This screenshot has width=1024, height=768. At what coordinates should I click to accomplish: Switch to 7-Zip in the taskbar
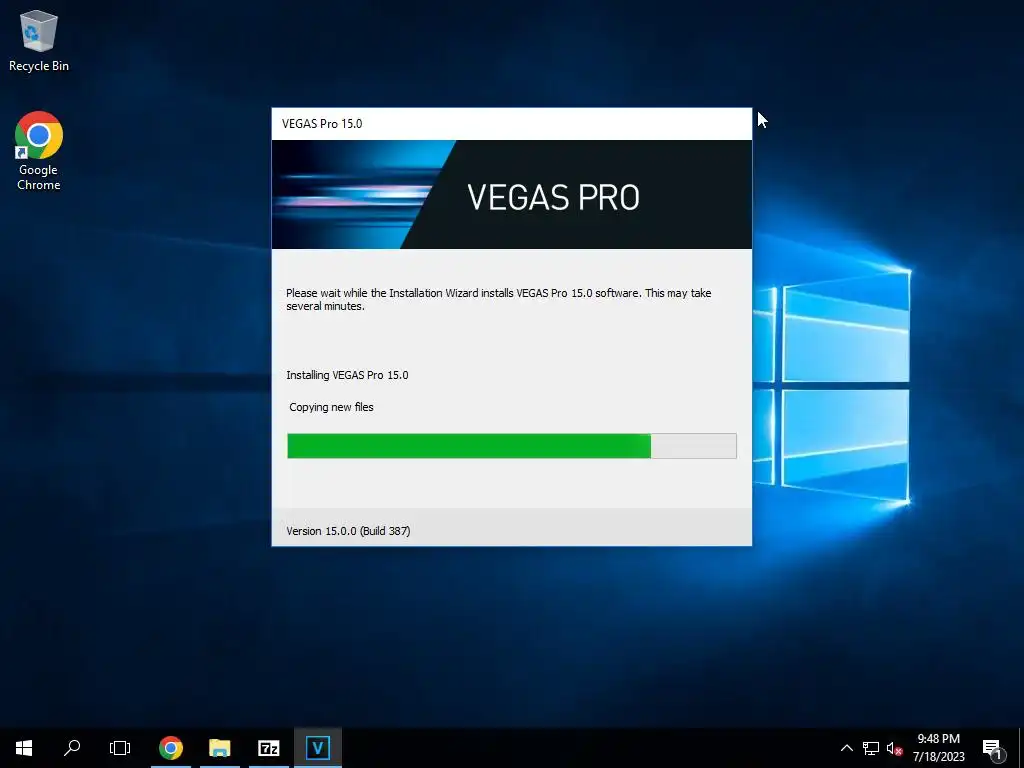269,748
